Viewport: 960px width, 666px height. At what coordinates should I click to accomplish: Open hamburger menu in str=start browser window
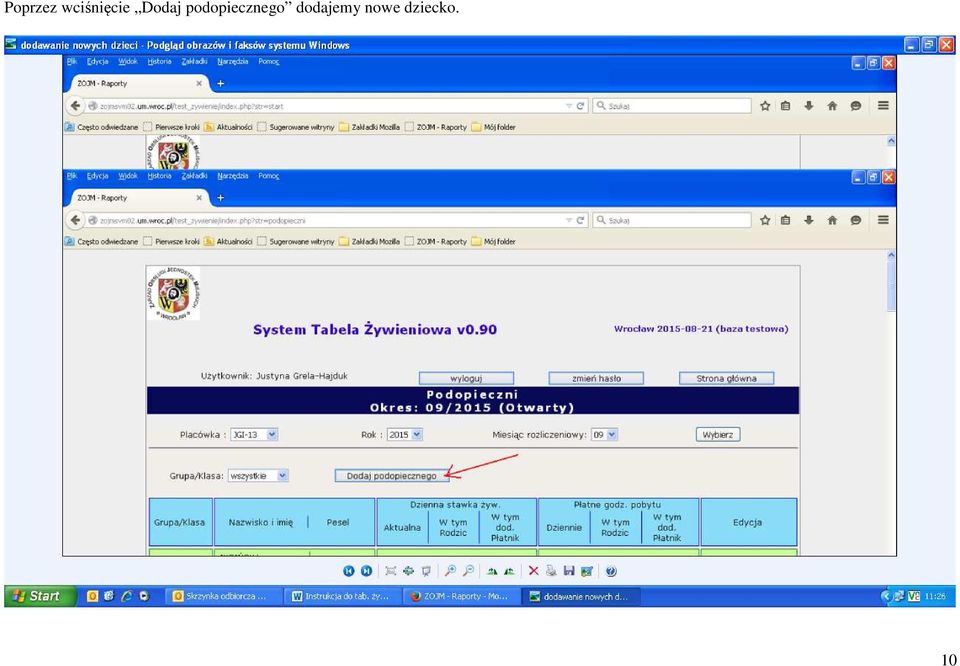[x=883, y=105]
